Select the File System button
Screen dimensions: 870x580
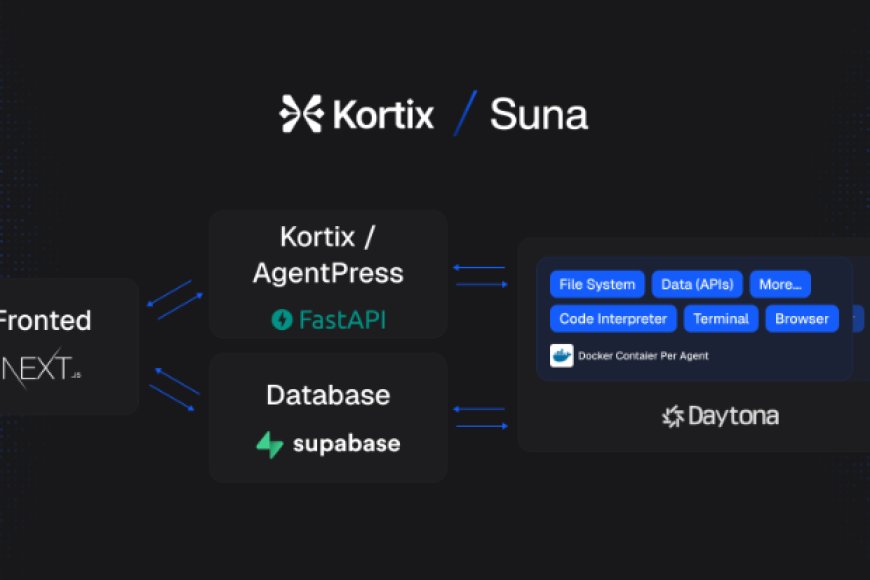(x=597, y=285)
